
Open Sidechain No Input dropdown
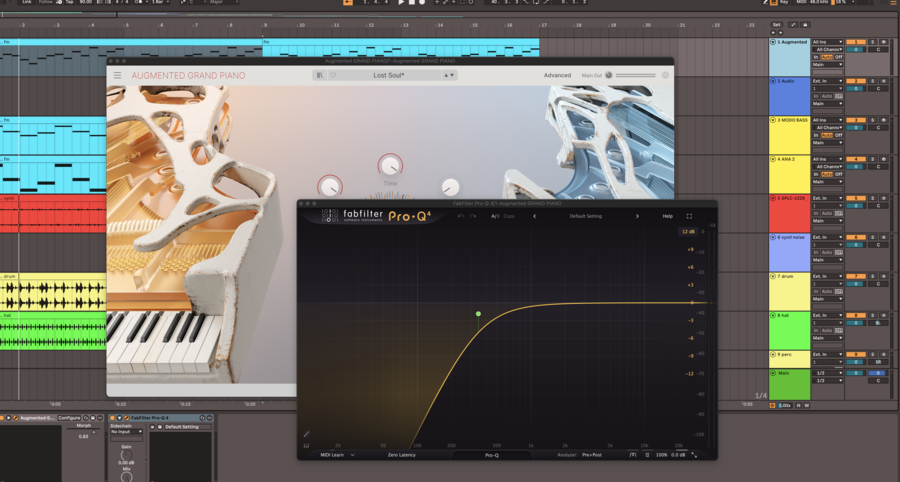point(126,432)
